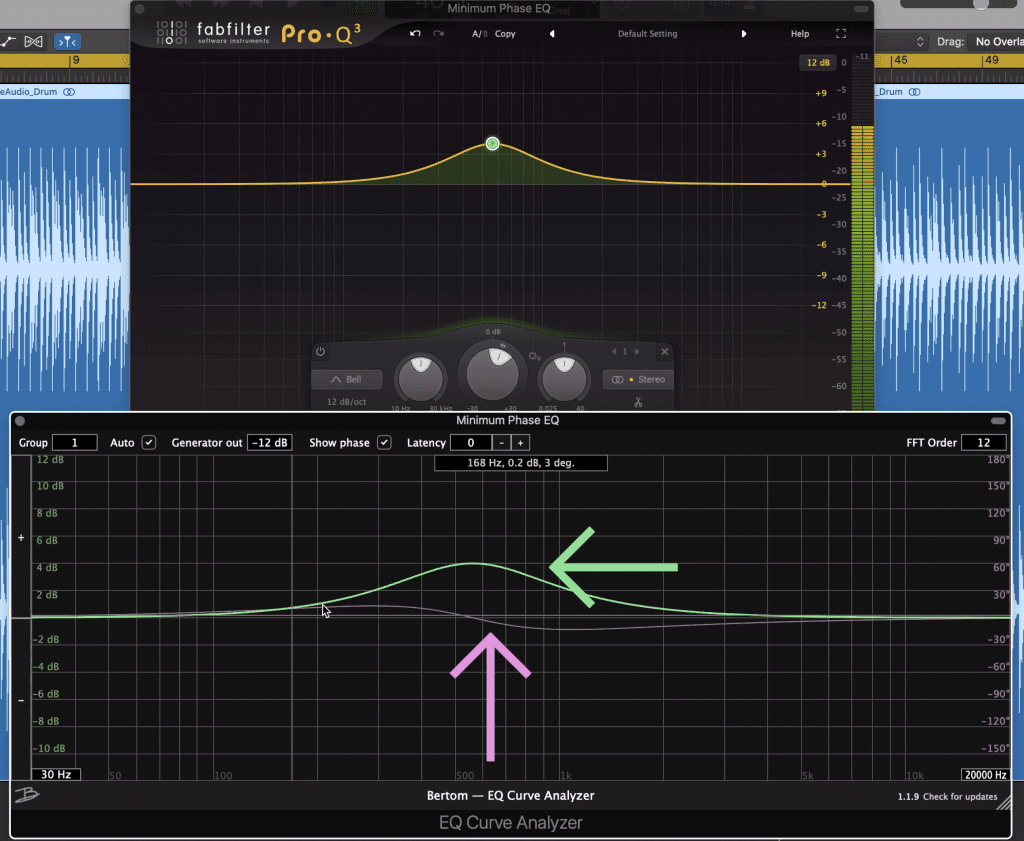Screen dimensions: 1024x841
Task: Click the gain-Q interaction gear icon
Action: (x=534, y=356)
